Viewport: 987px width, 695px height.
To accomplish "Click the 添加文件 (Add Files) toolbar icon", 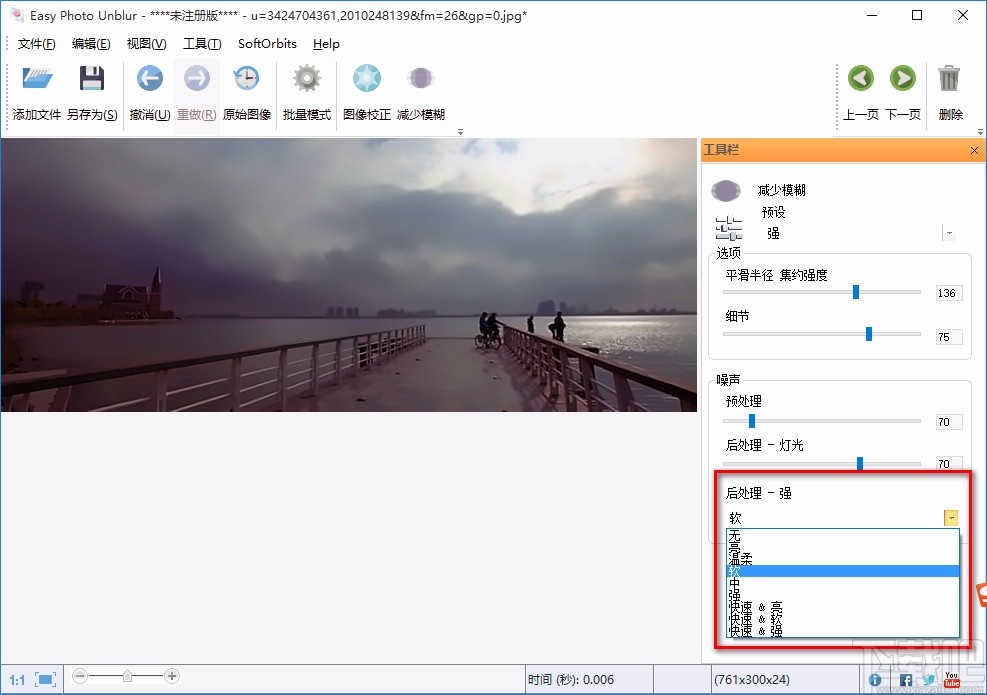I will coord(36,78).
